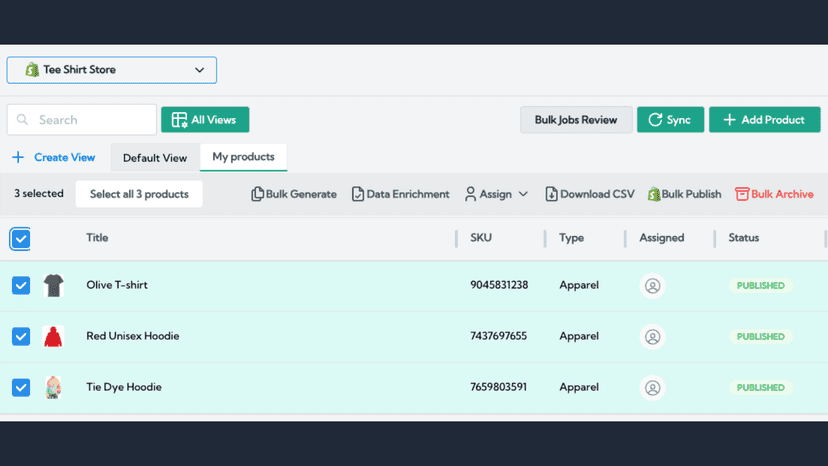This screenshot has height=466, width=828.
Task: Click the Olive T-shirt product thumbnail
Action: click(53, 285)
